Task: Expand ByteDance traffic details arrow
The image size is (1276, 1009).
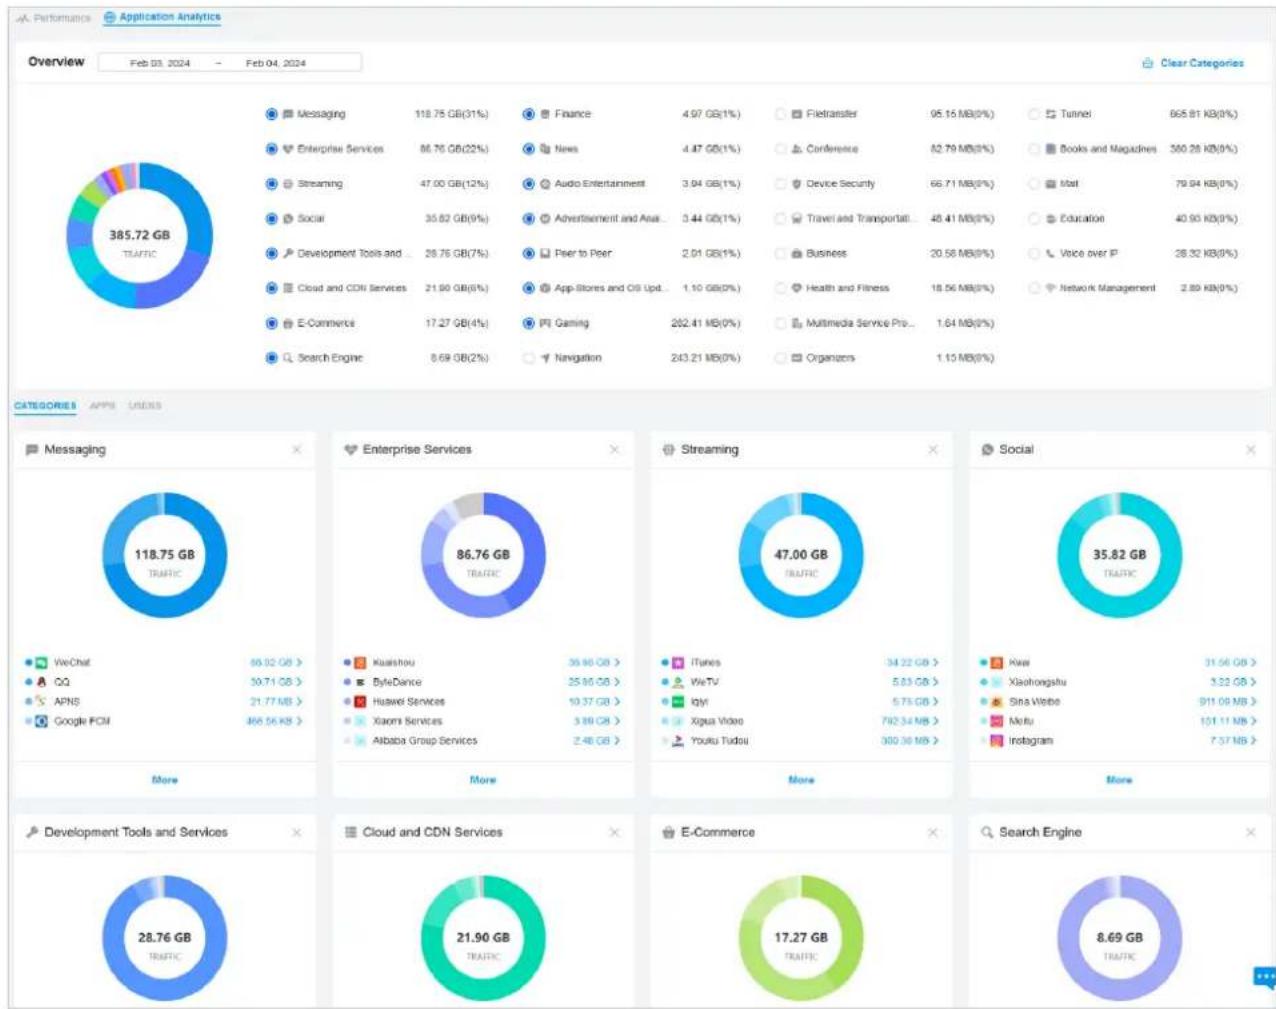Action: point(617,682)
